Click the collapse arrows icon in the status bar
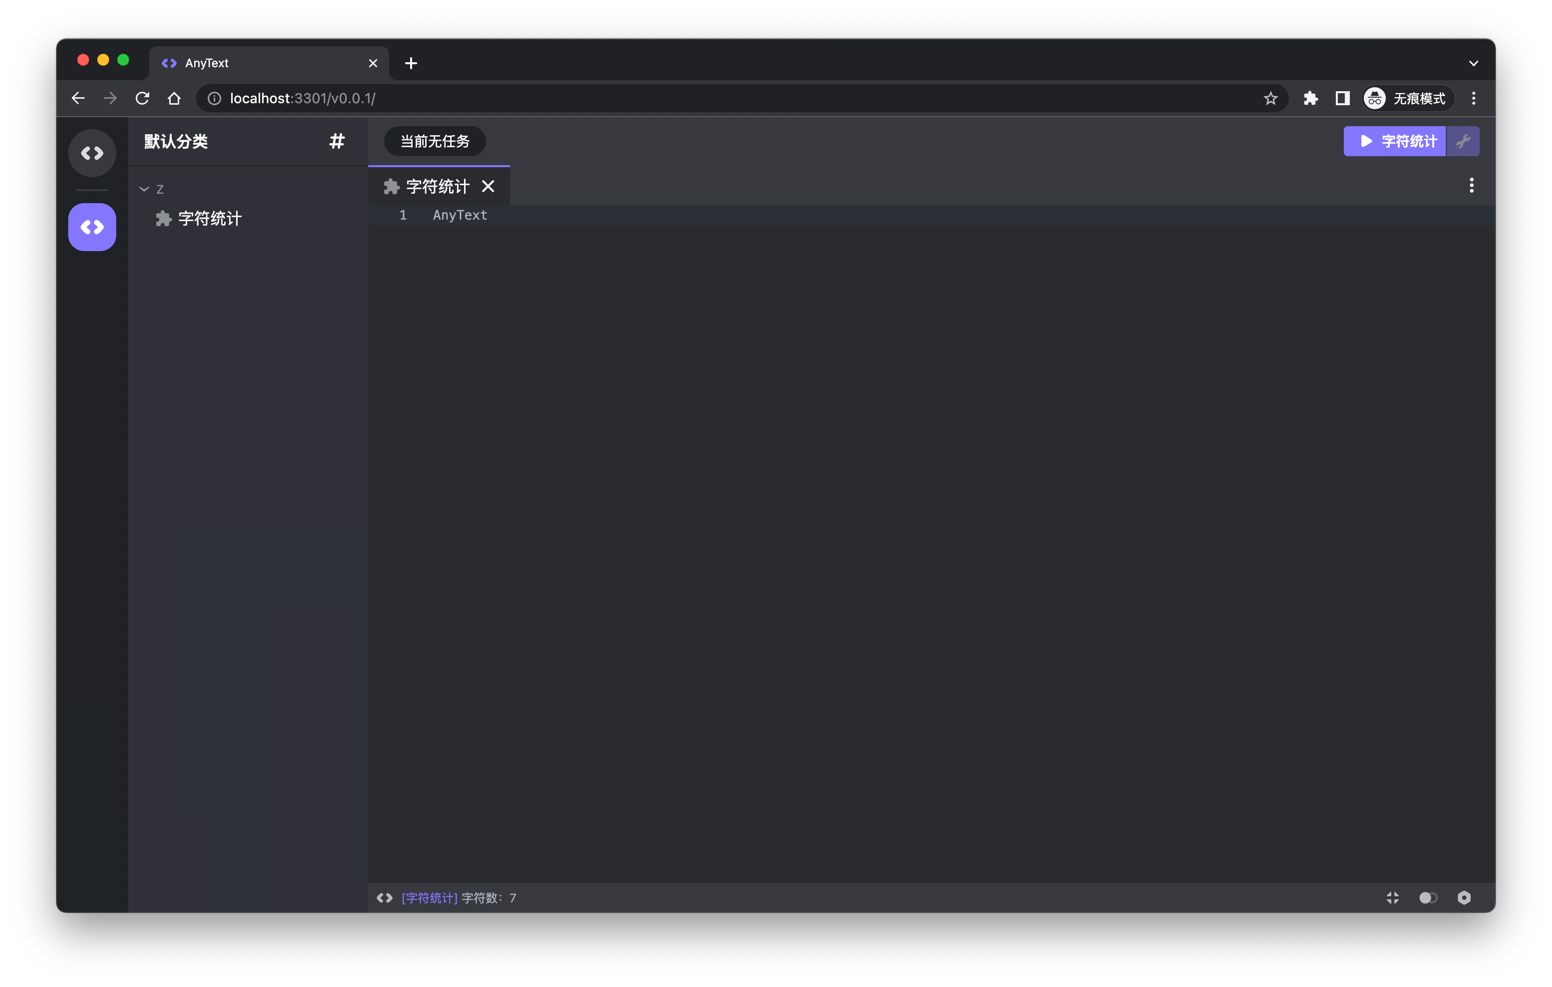Viewport: 1552px width, 987px height. 1392,898
